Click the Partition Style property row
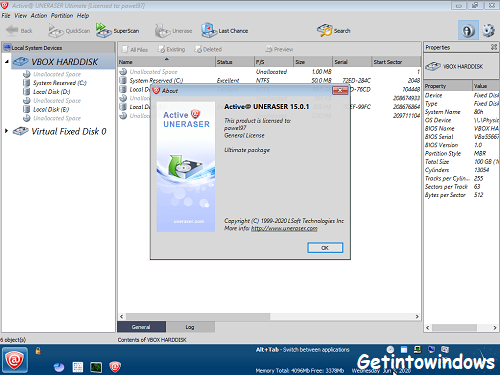This screenshot has width=500, height=375. coord(462,153)
